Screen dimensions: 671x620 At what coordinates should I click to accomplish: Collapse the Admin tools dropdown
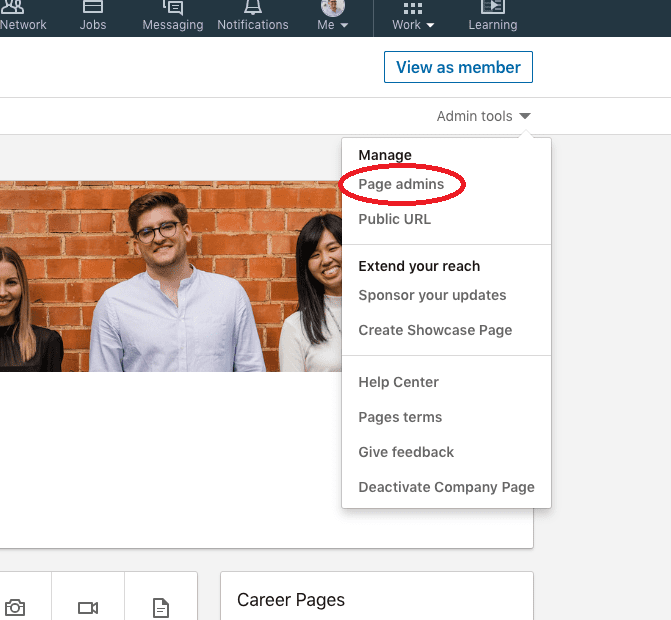(x=484, y=116)
